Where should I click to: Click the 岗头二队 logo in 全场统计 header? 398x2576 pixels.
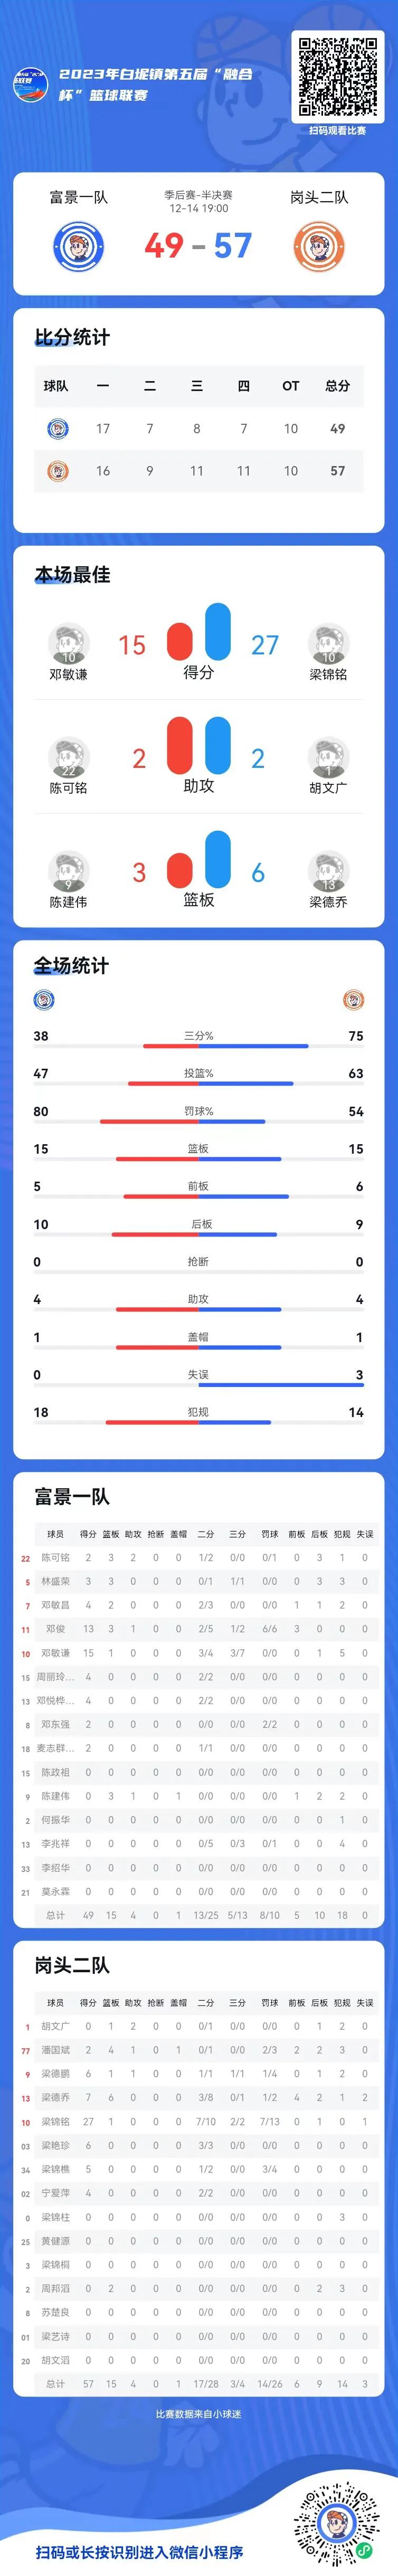(x=353, y=999)
